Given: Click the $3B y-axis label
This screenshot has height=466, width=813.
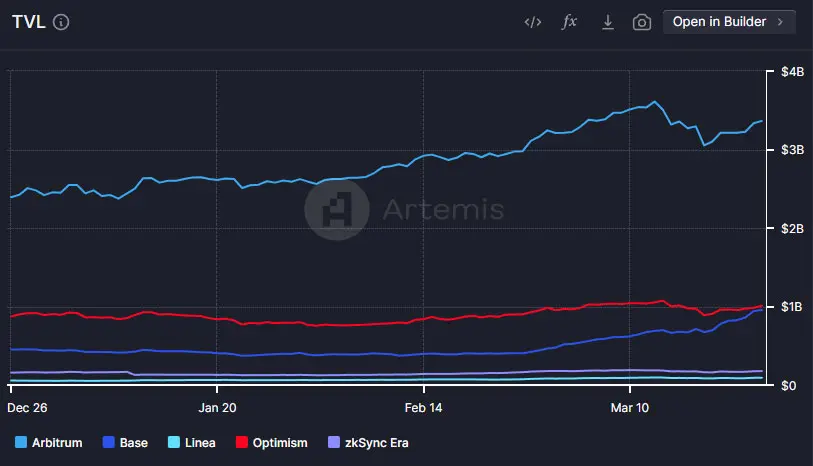Looking at the screenshot, I should [x=792, y=150].
